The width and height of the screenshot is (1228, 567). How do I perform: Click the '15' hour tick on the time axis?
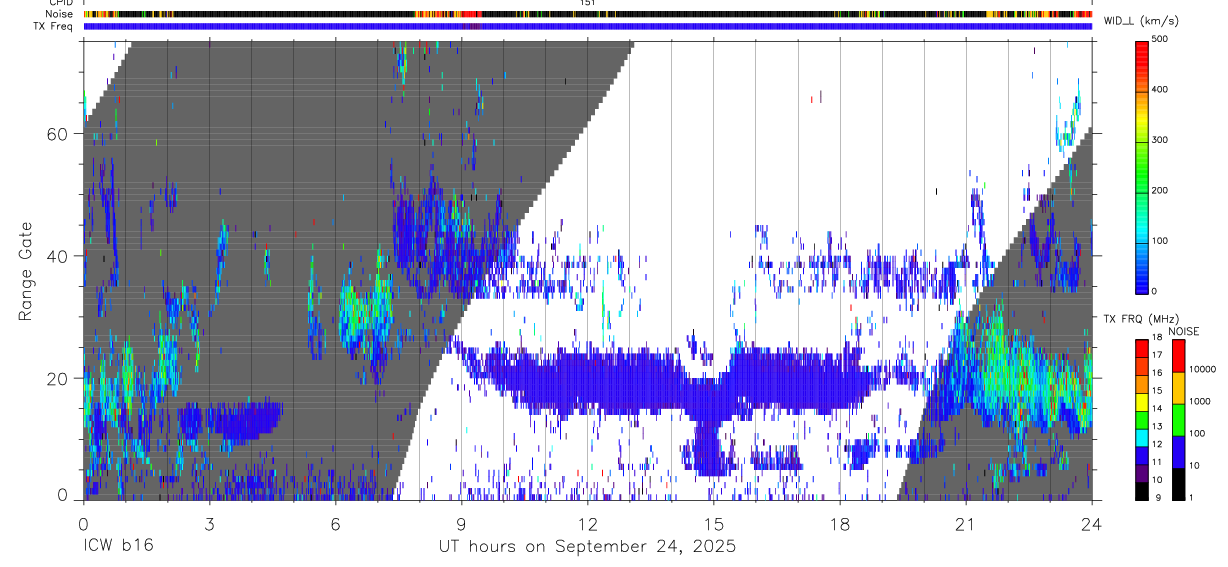pyautogui.click(x=713, y=523)
